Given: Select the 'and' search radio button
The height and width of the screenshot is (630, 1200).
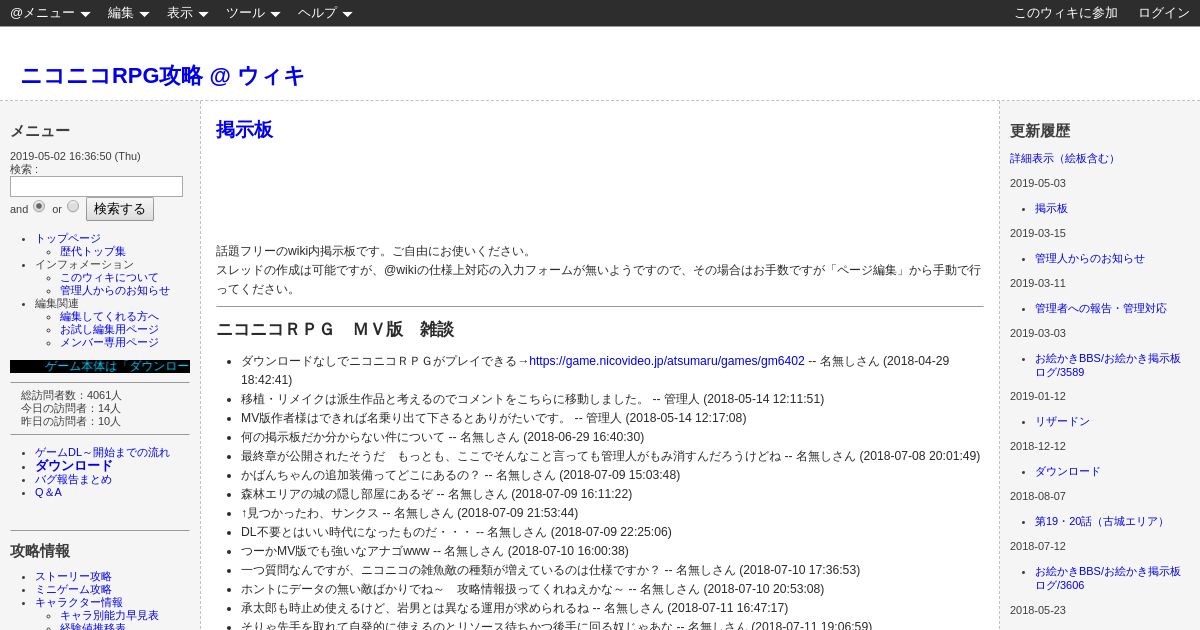Looking at the screenshot, I should (39, 206).
